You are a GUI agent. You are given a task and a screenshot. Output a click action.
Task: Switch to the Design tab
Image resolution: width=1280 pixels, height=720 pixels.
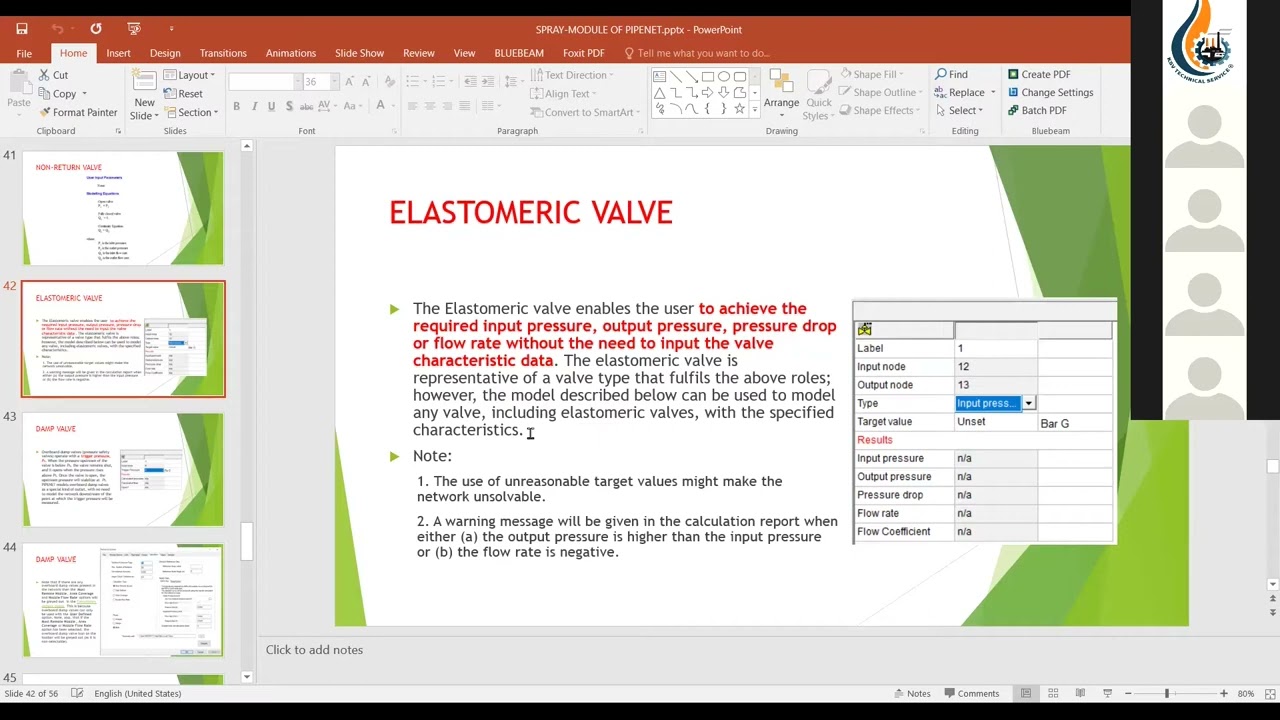point(165,53)
